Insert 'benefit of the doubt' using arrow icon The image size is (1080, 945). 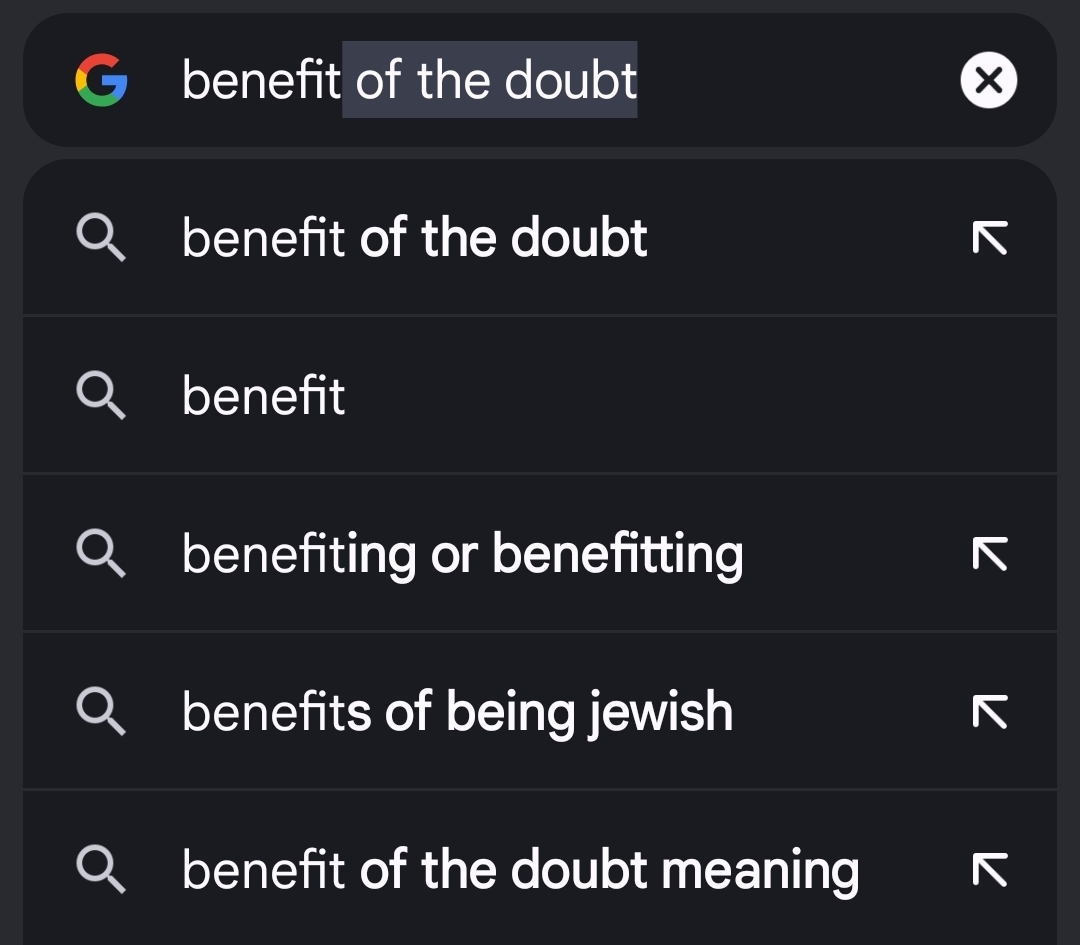pos(990,238)
